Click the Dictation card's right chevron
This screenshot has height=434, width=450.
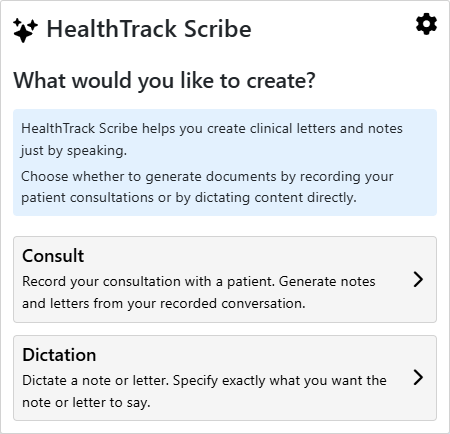pyautogui.click(x=418, y=378)
